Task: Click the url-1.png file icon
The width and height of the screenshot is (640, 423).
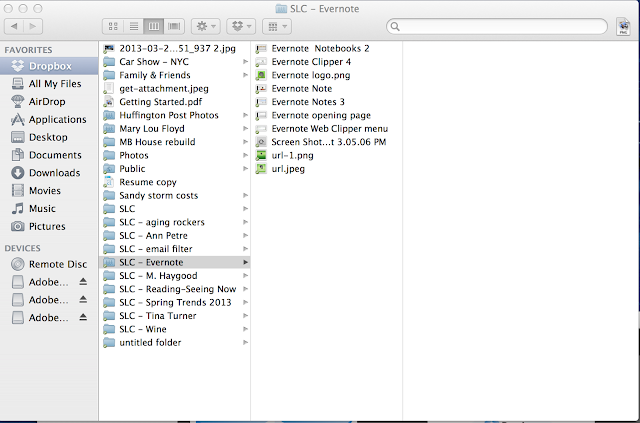Action: pyautogui.click(x=261, y=156)
